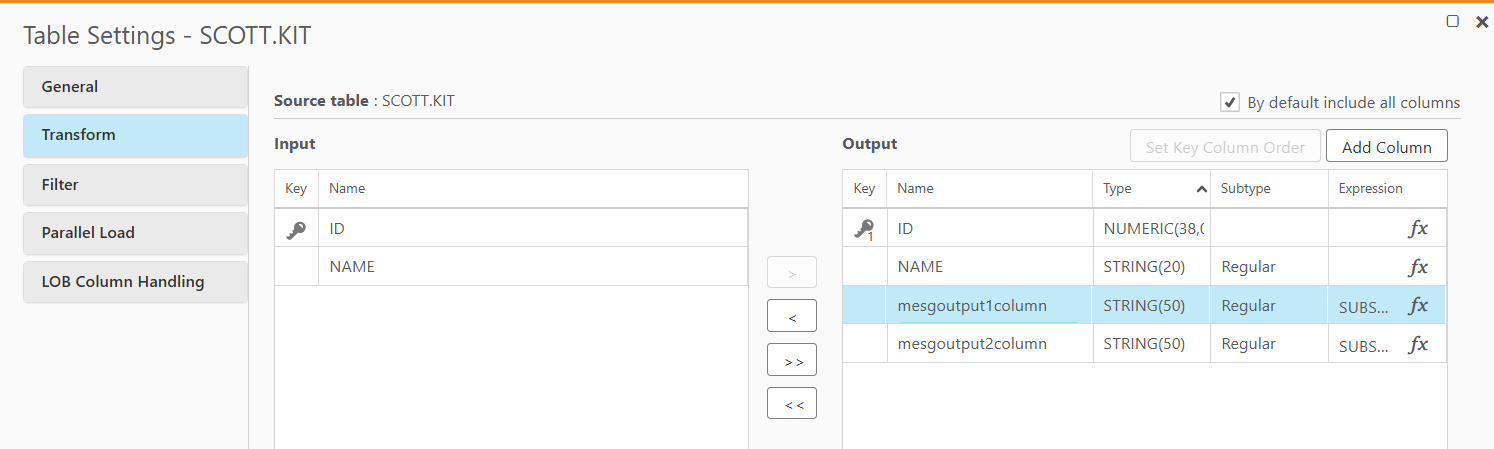Screen dimensions: 1494x449
Task: Click SUBS... expression of mesgoutput1column
Action: [x=1364, y=307]
